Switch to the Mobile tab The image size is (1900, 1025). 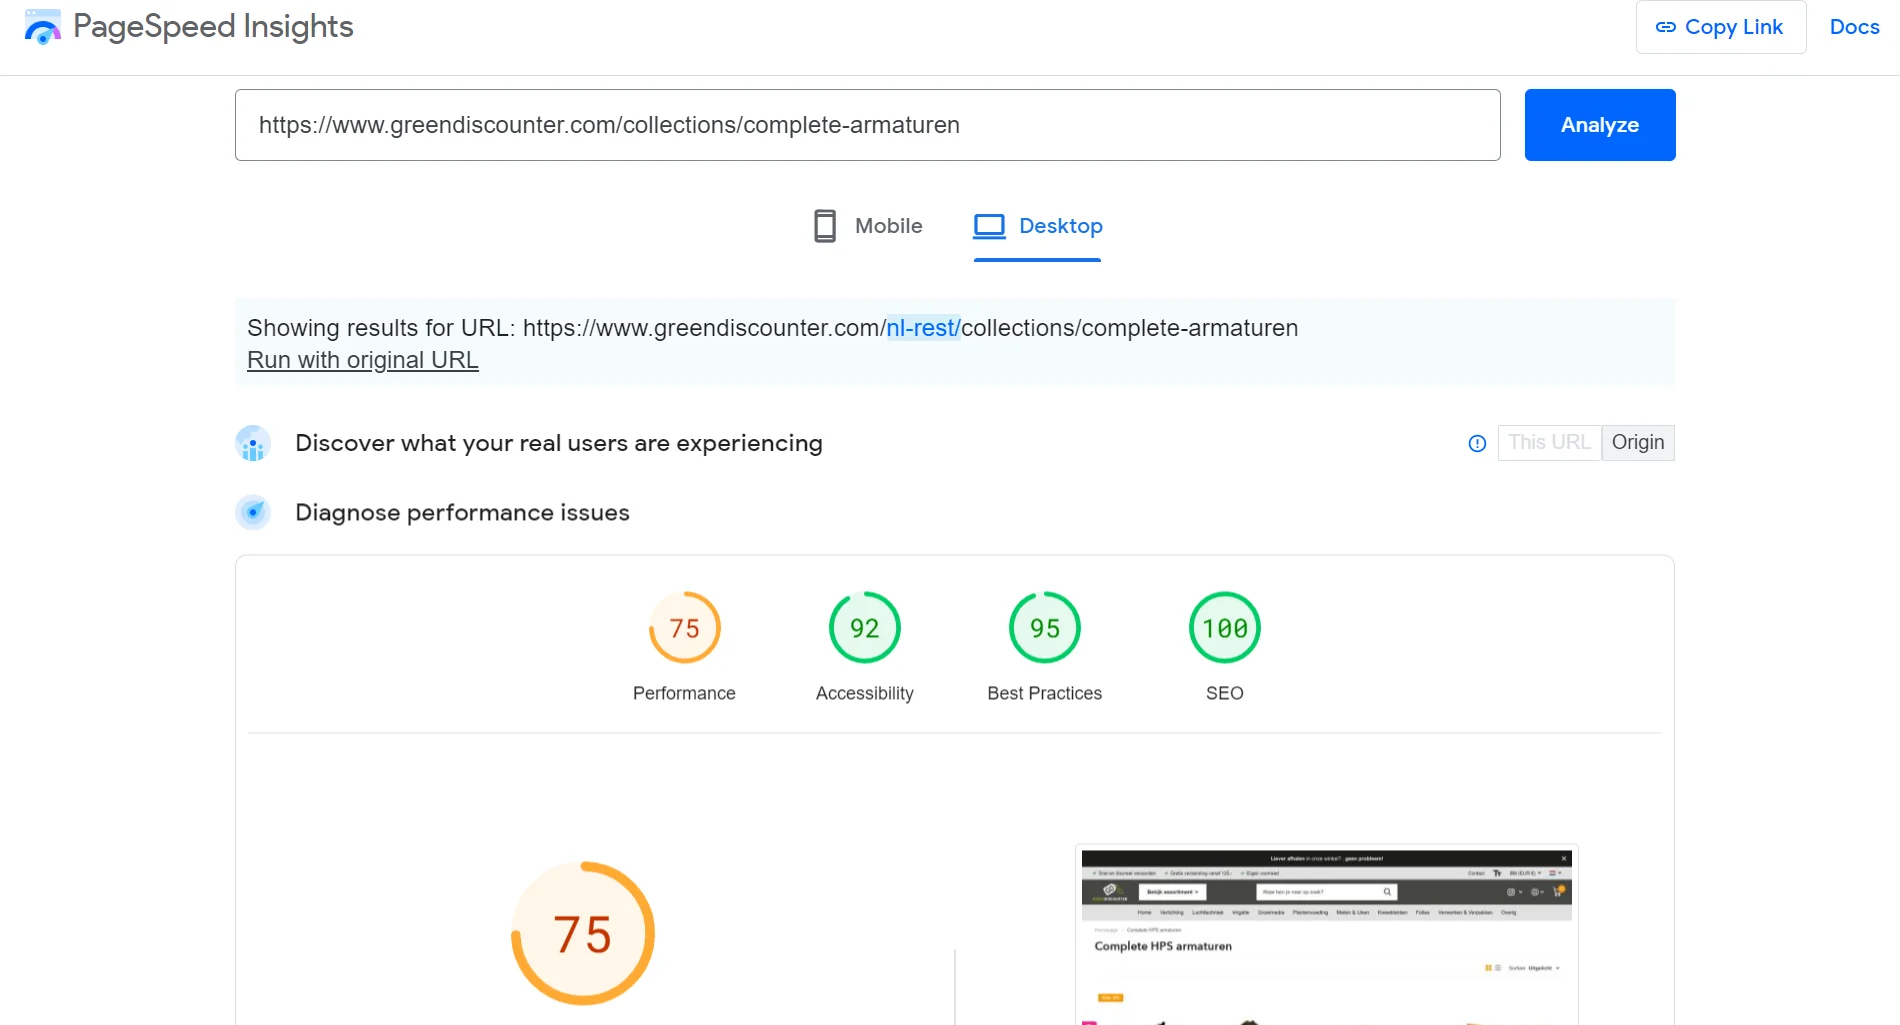coord(868,226)
